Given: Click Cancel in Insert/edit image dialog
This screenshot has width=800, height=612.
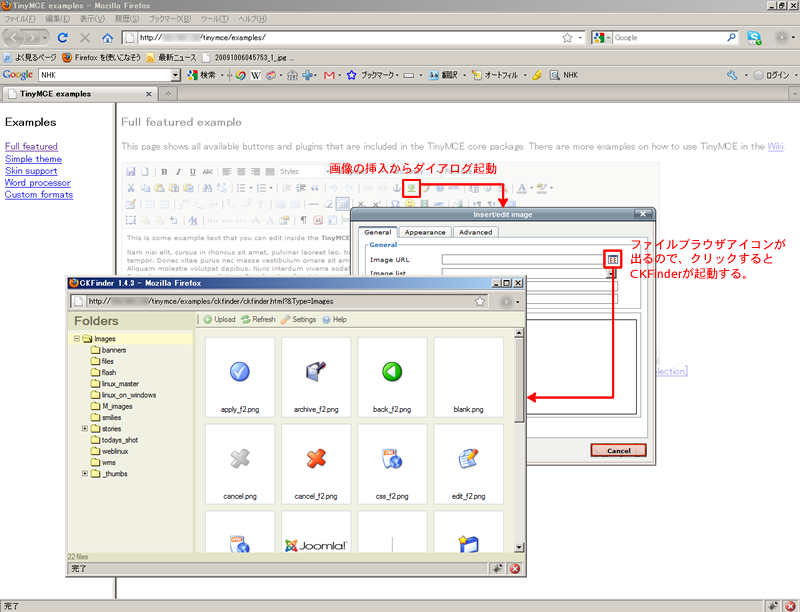Looking at the screenshot, I should tap(618, 450).
